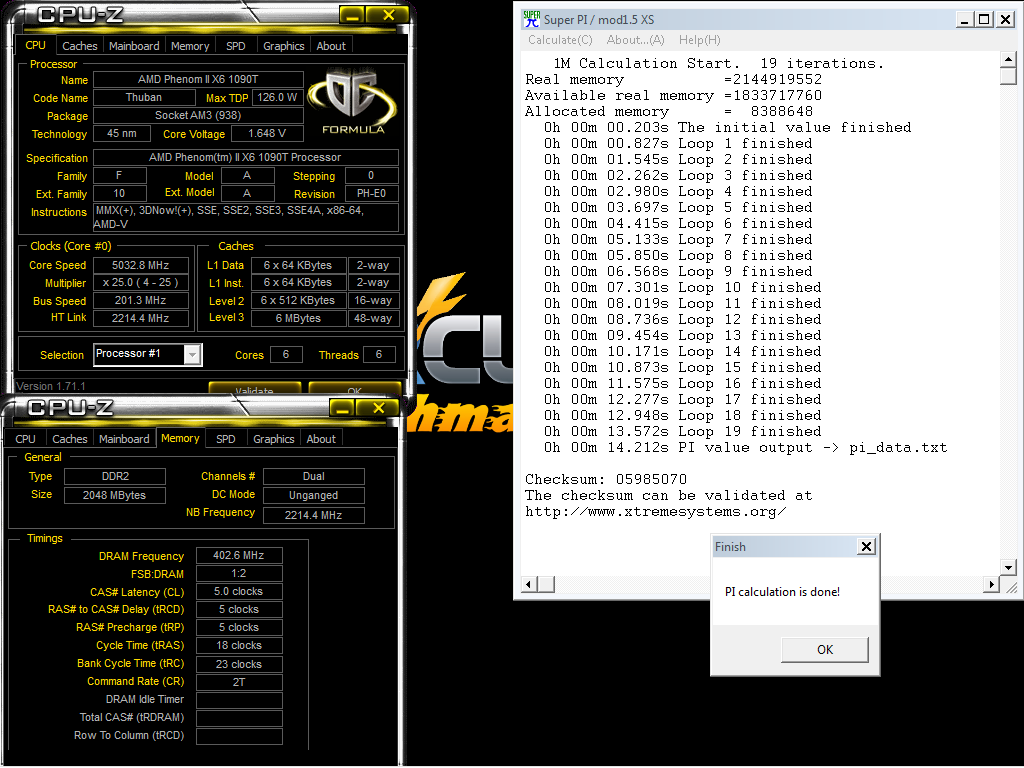Viewport: 1024px width, 768px height.
Task: Click the Channels # value Dual
Action: pyautogui.click(x=313, y=476)
